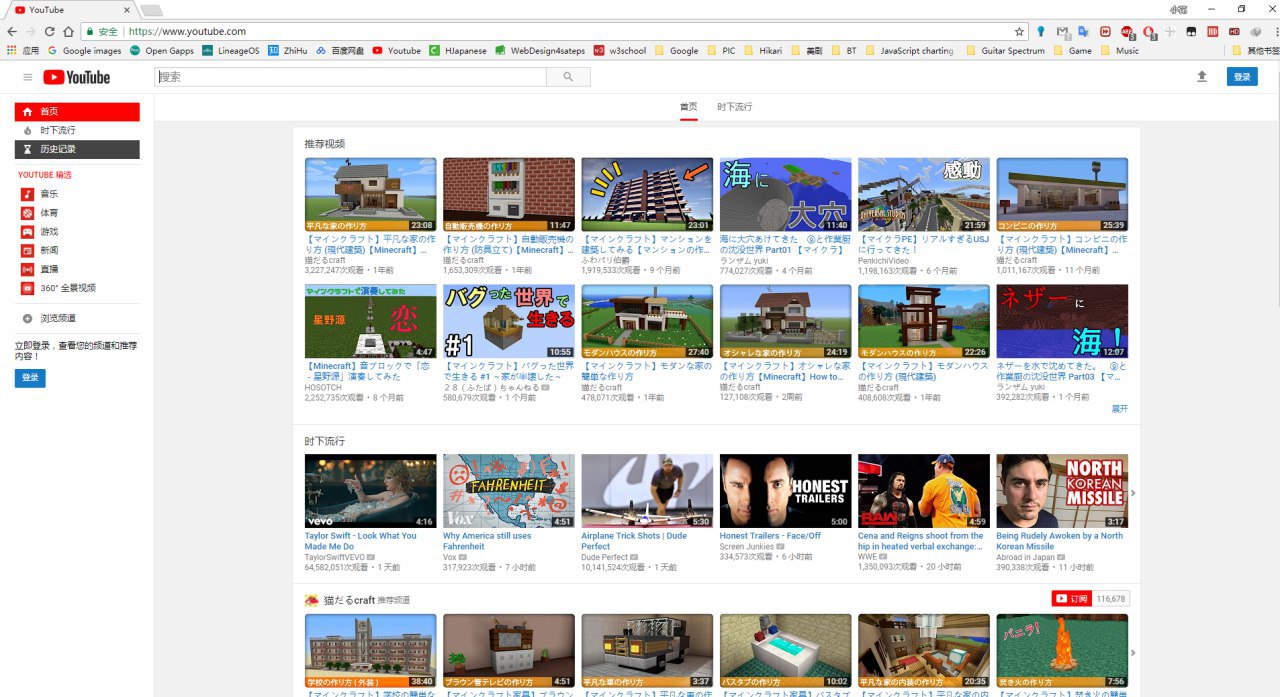Screen dimensions: 1280x697
Task: Open Taylor Swift video thumbnail
Action: [x=370, y=491]
